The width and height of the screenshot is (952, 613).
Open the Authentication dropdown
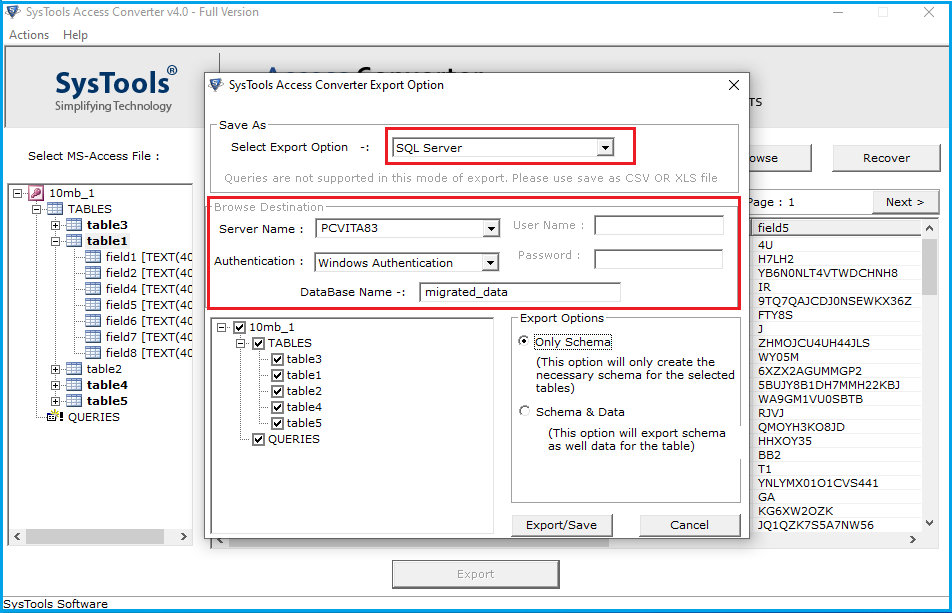pyautogui.click(x=490, y=263)
